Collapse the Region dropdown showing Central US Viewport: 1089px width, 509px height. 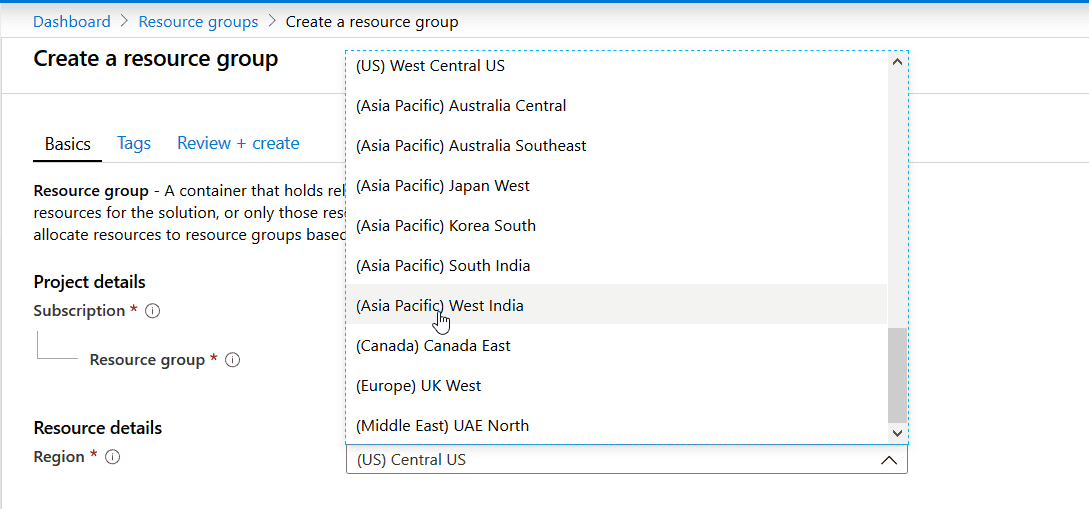tap(626, 460)
